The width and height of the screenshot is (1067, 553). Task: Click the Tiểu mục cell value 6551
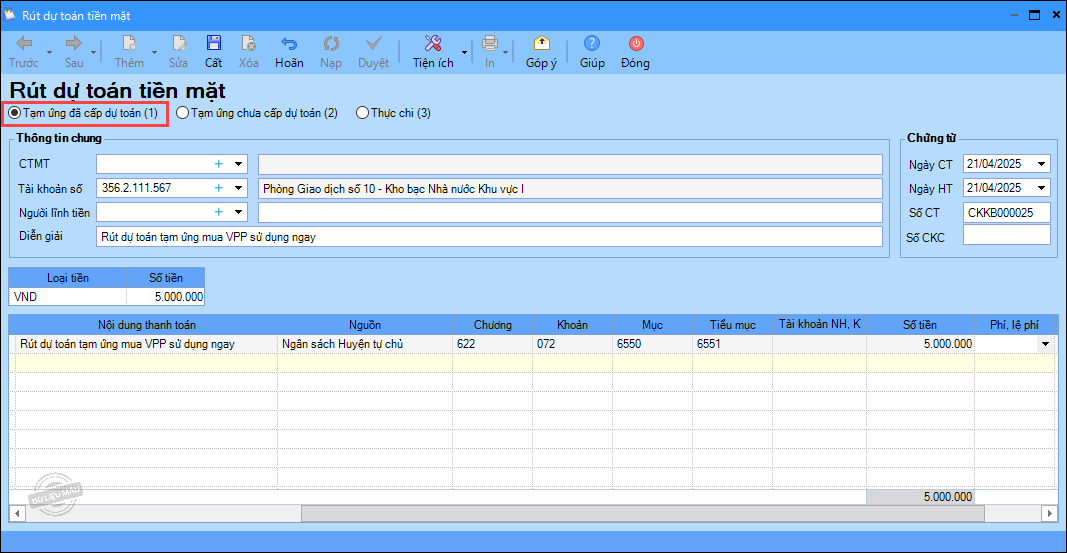click(732, 344)
